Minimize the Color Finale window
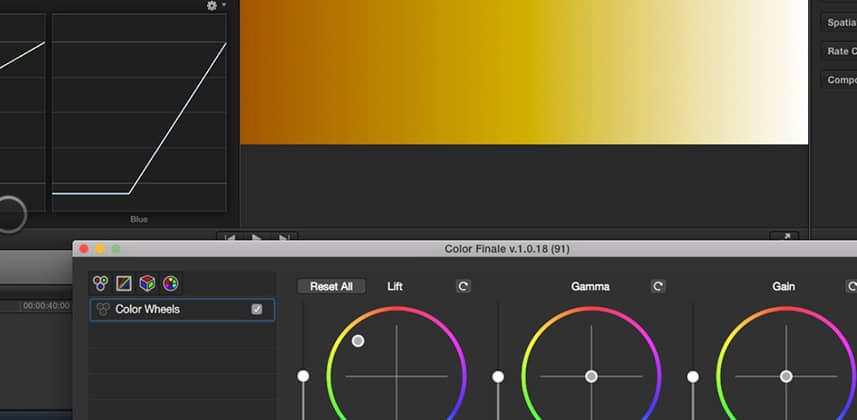The image size is (857, 420). [x=100, y=249]
